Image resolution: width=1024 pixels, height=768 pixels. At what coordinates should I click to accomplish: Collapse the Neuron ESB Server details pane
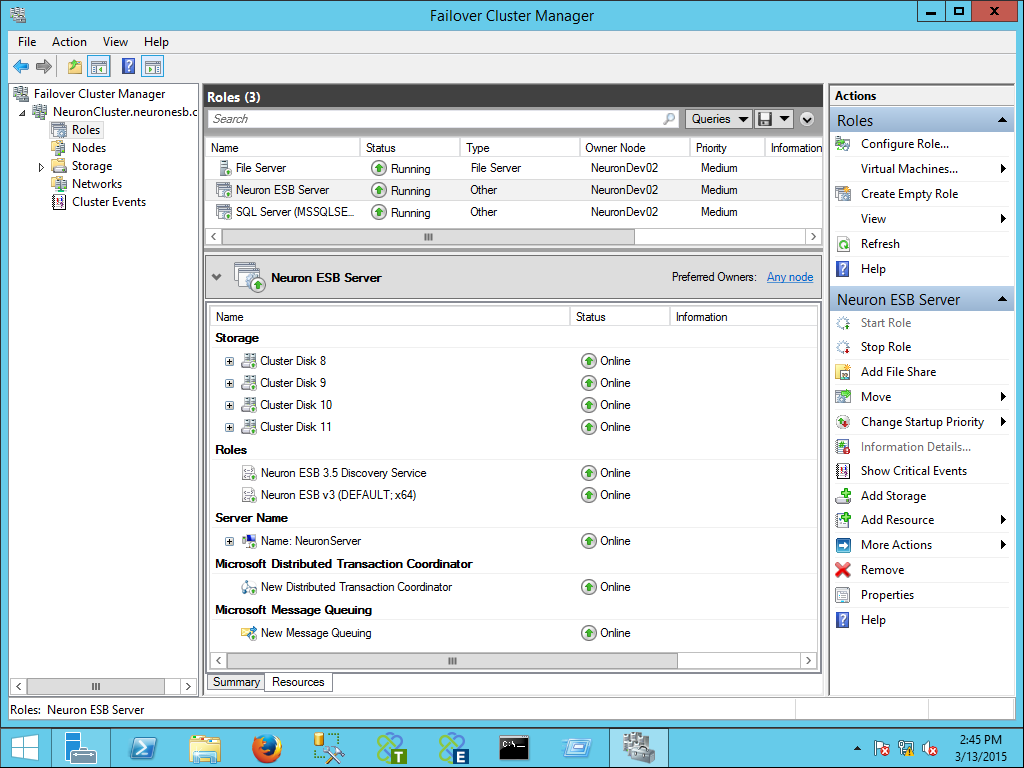[x=217, y=277]
